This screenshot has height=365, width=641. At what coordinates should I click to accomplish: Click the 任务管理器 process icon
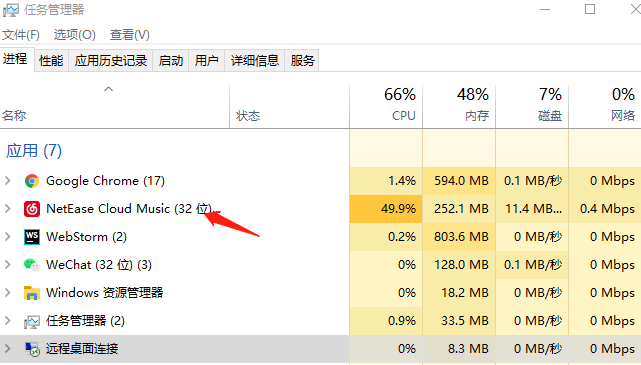(x=31, y=322)
